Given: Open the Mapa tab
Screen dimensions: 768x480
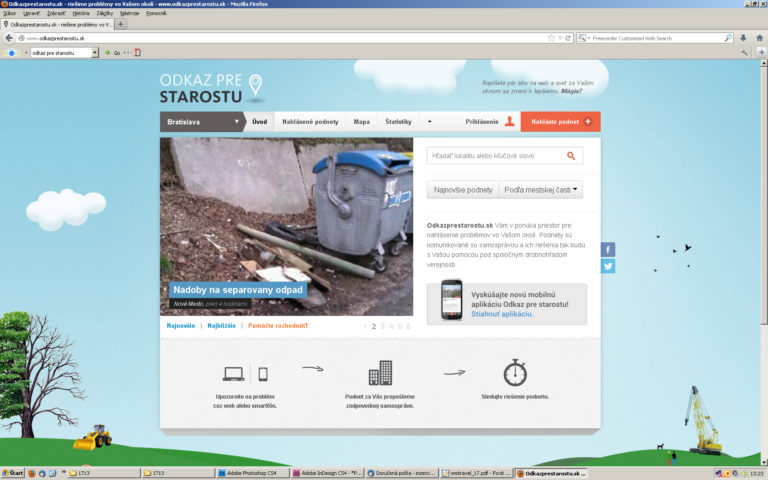Looking at the screenshot, I should [361, 122].
